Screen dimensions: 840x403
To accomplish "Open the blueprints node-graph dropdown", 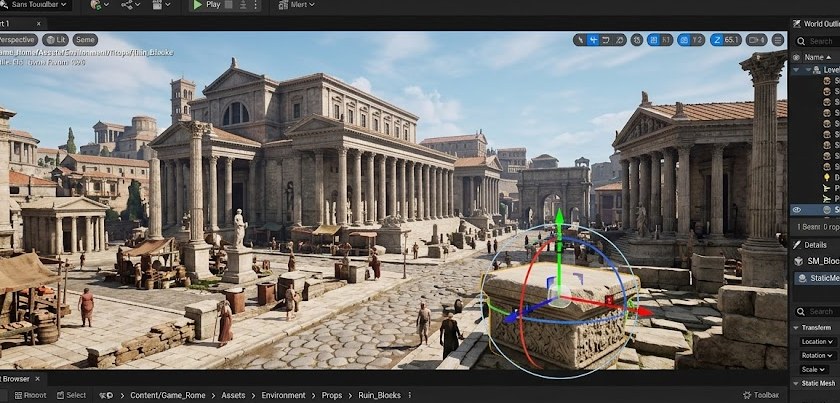I will coord(130,5).
